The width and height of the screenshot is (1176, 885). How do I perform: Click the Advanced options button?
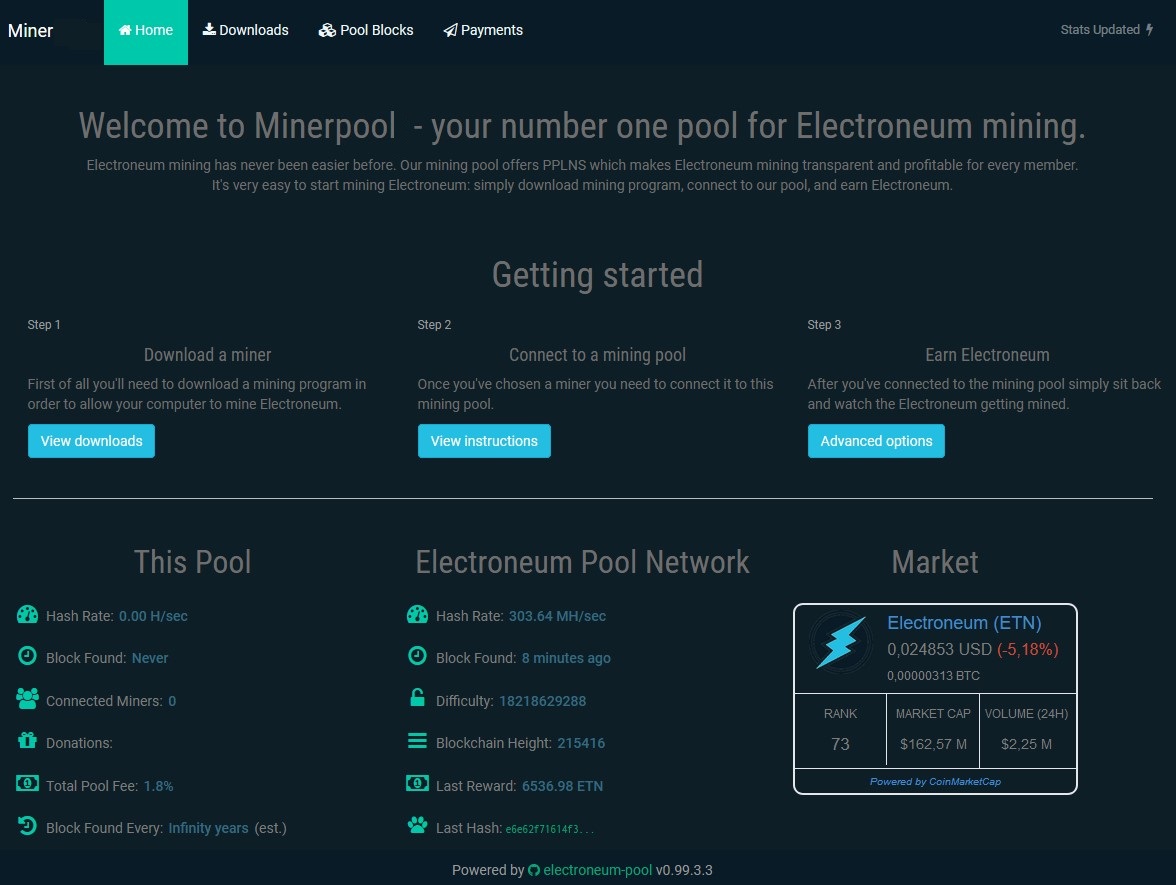coord(876,441)
